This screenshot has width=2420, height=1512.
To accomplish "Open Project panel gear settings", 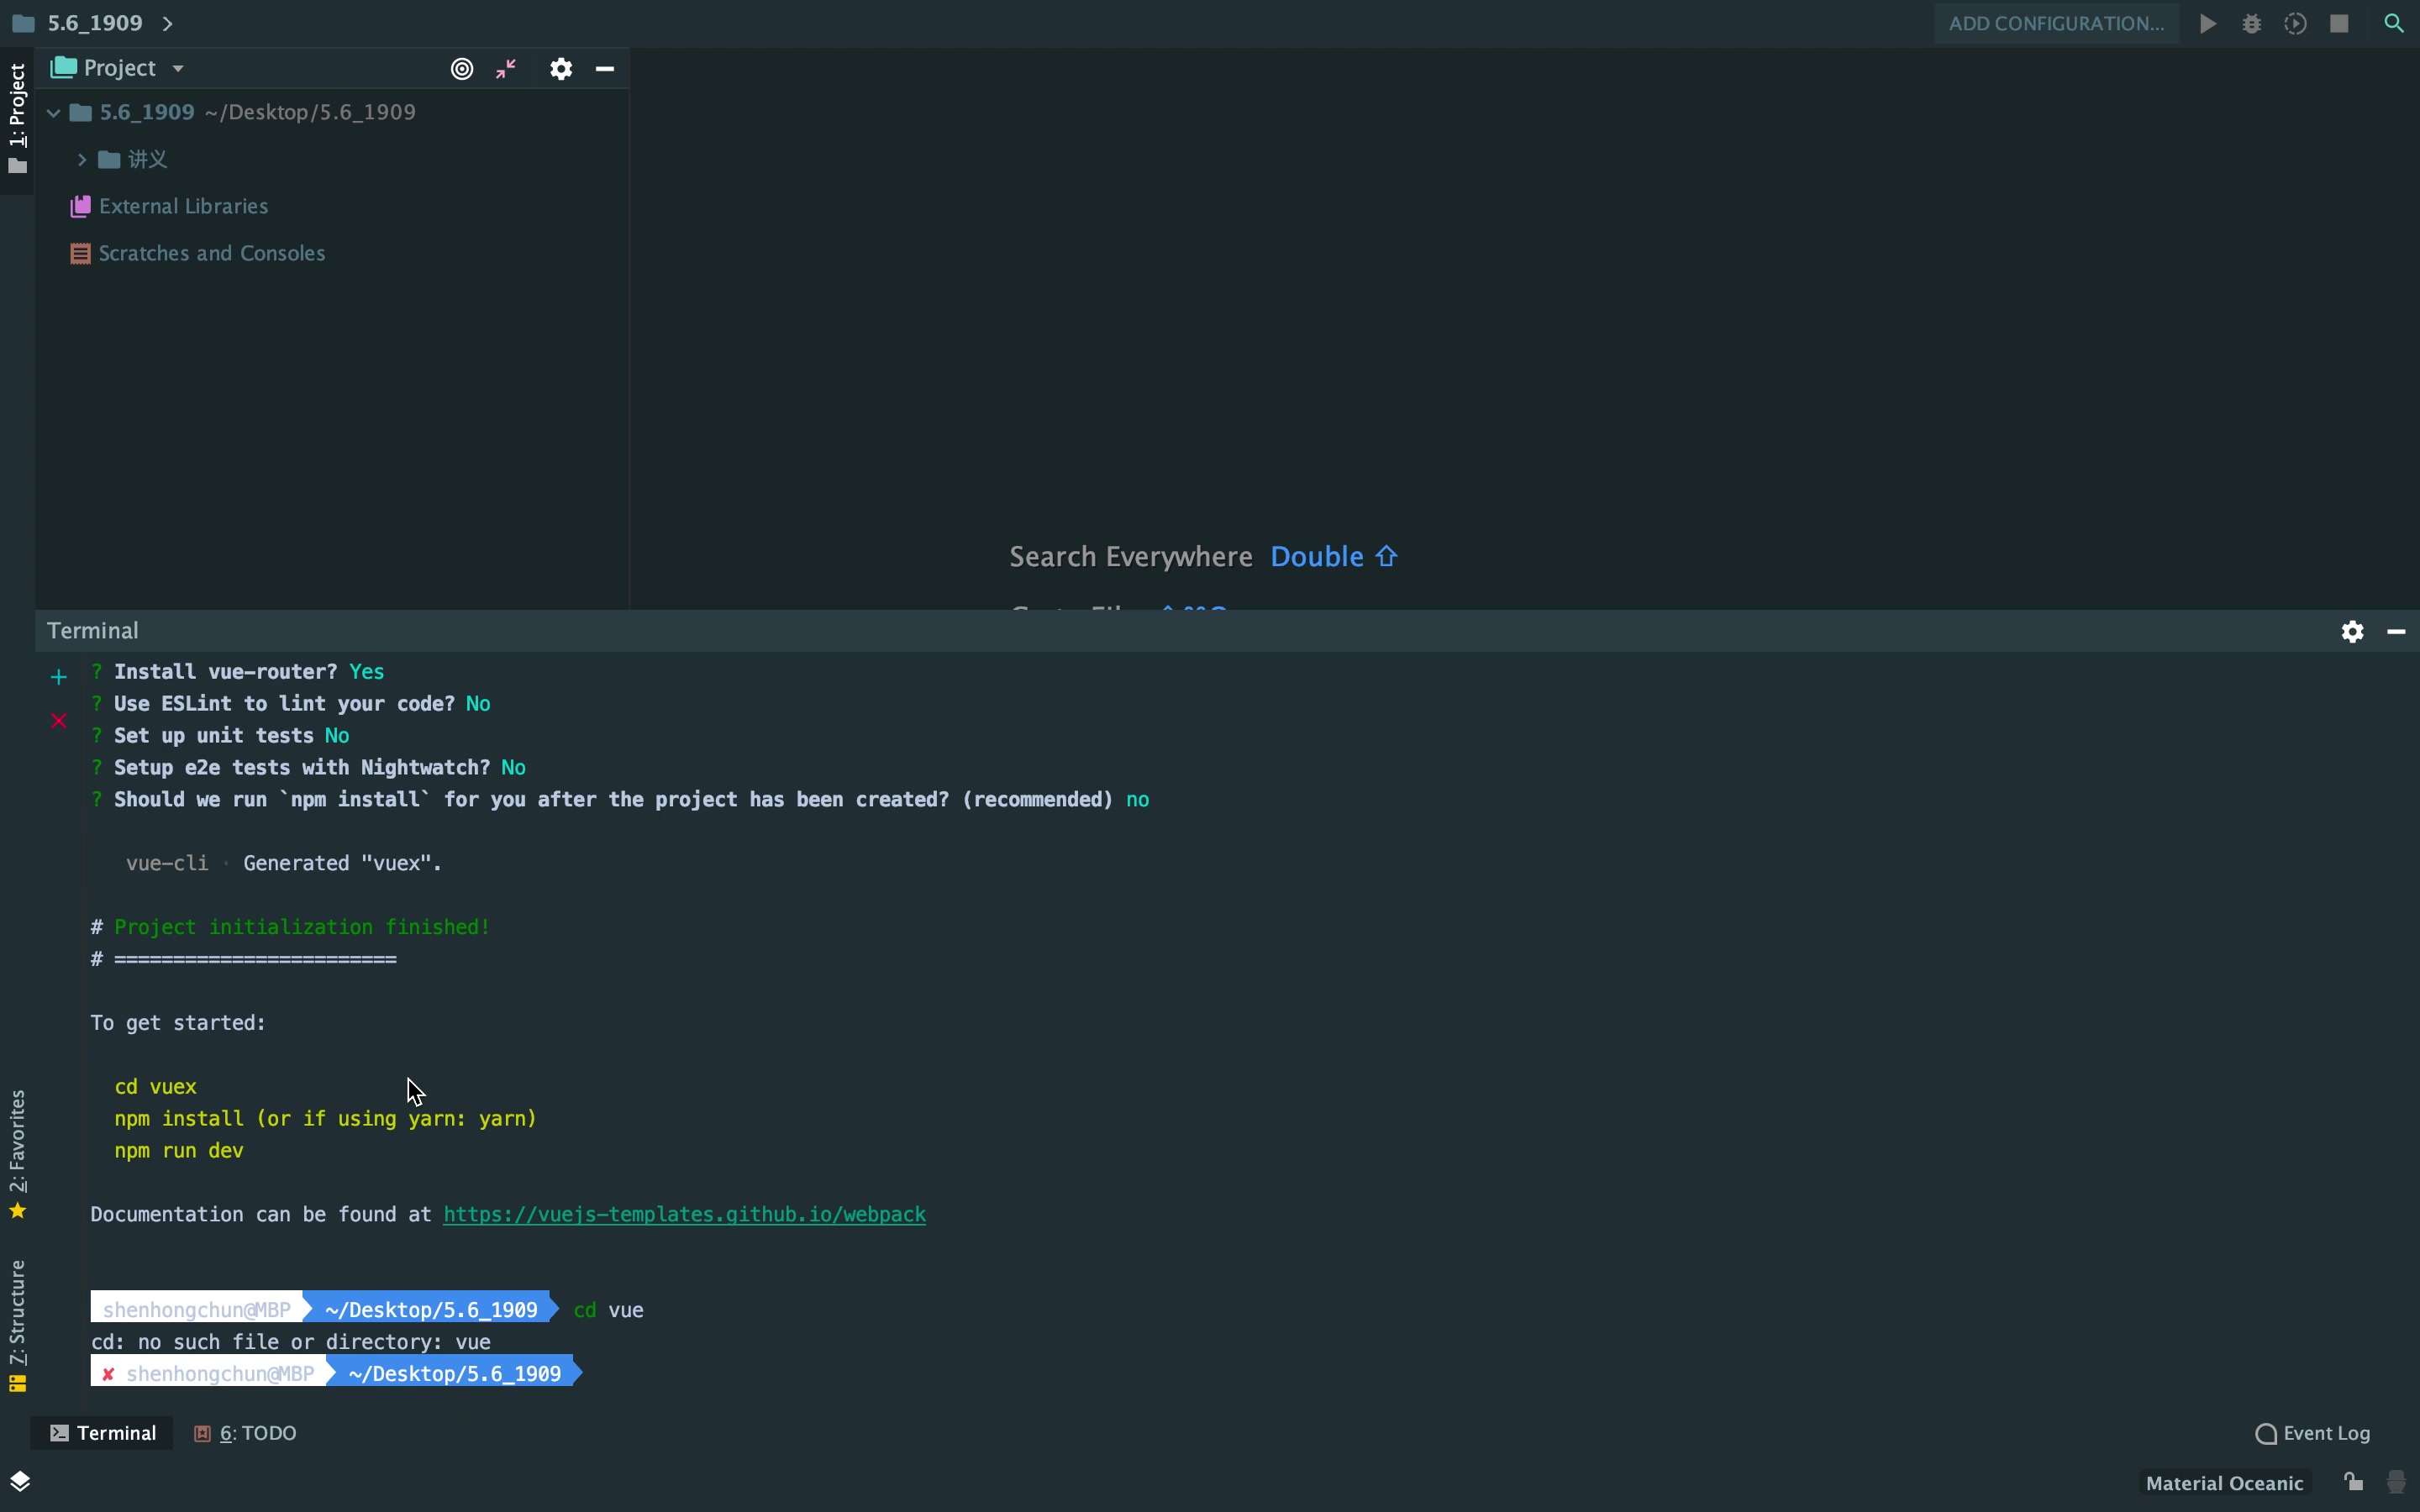I will click(x=561, y=69).
